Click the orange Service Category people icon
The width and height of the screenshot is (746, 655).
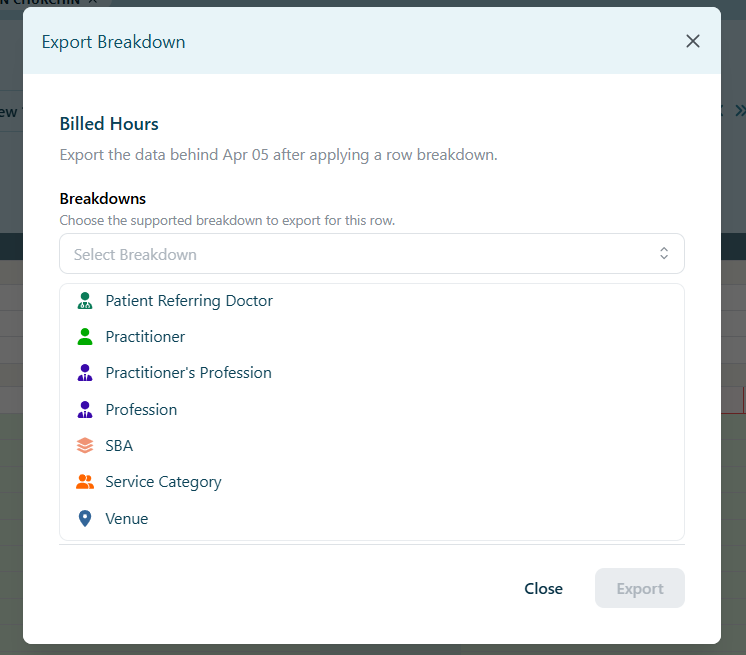click(85, 482)
